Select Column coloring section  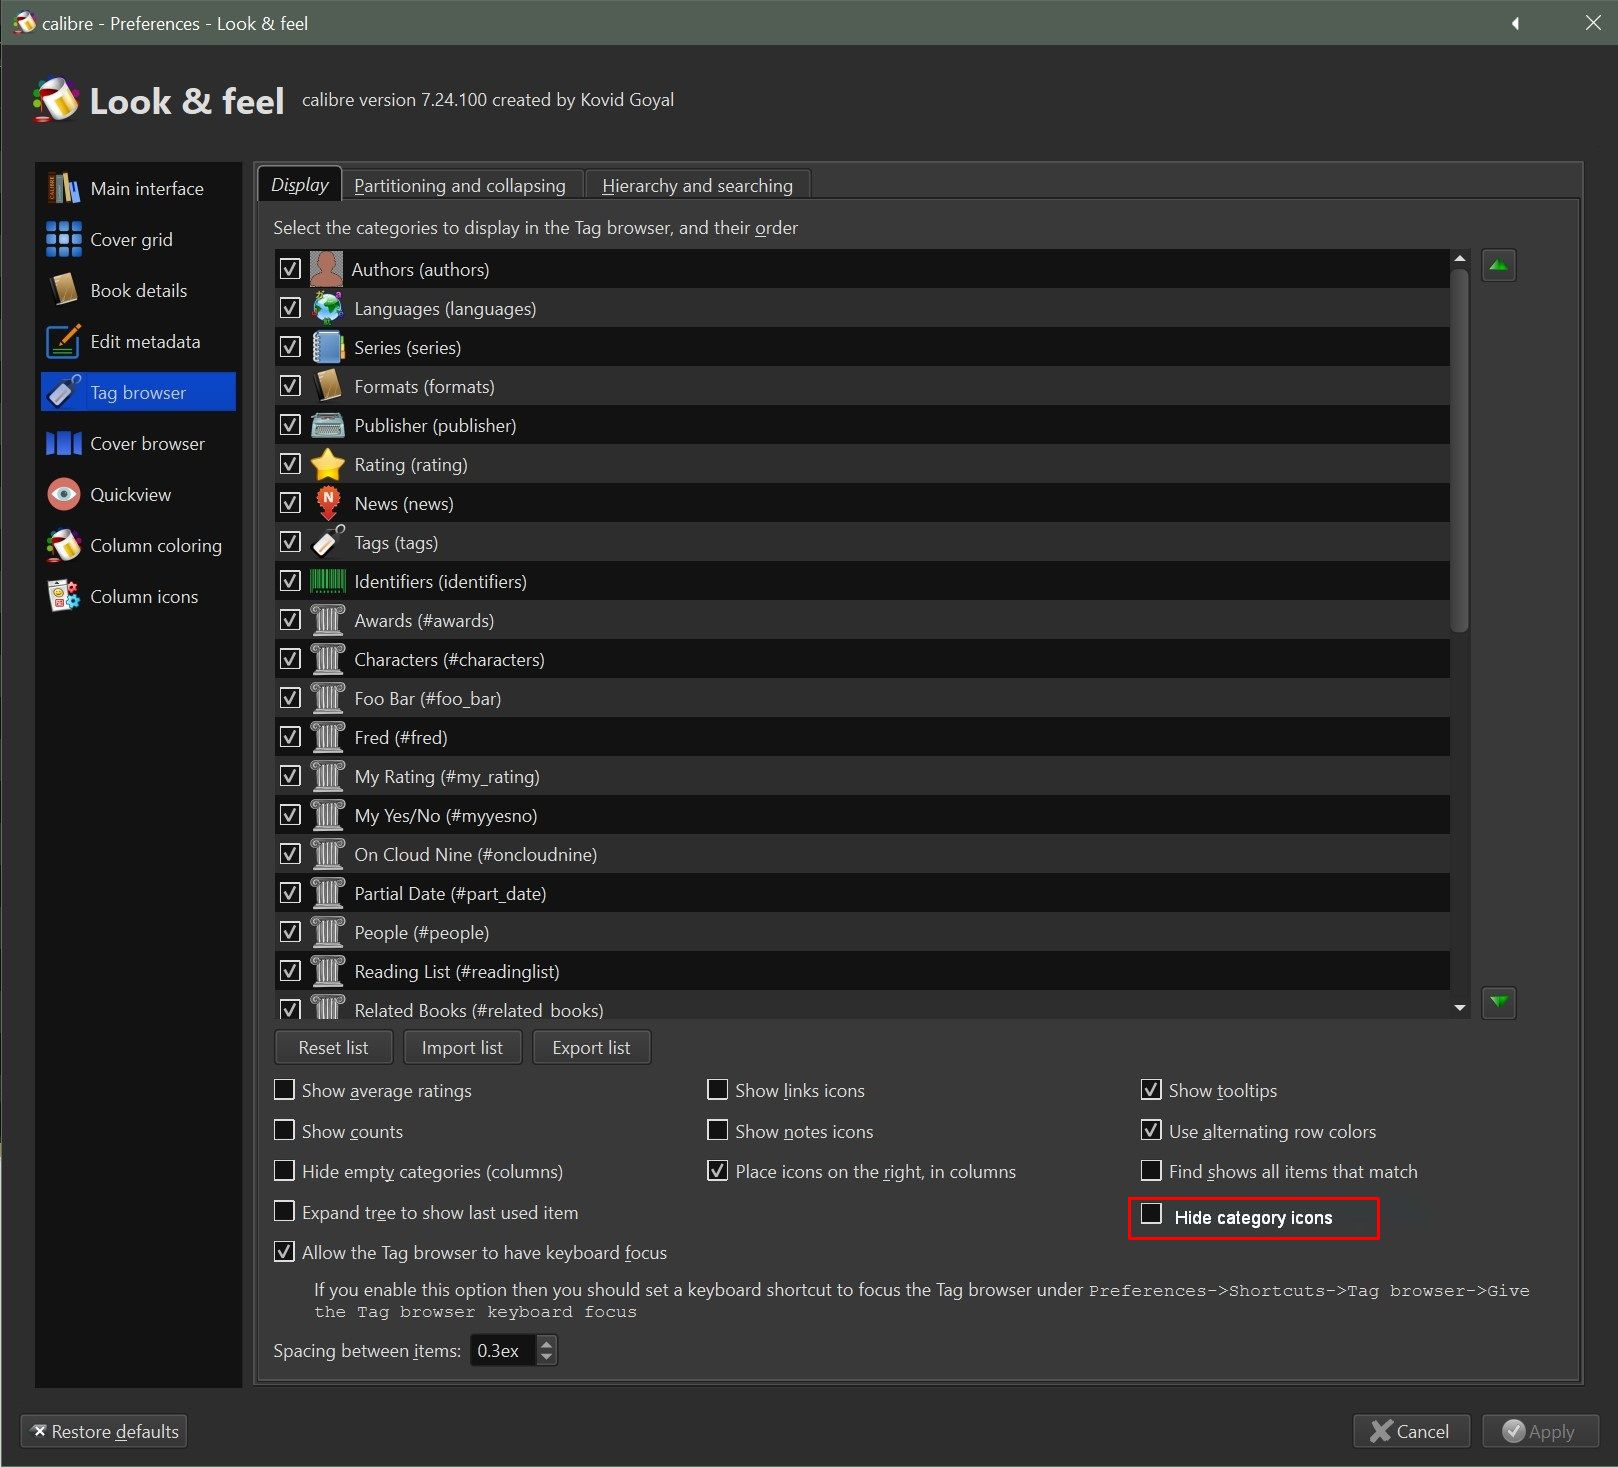click(155, 546)
